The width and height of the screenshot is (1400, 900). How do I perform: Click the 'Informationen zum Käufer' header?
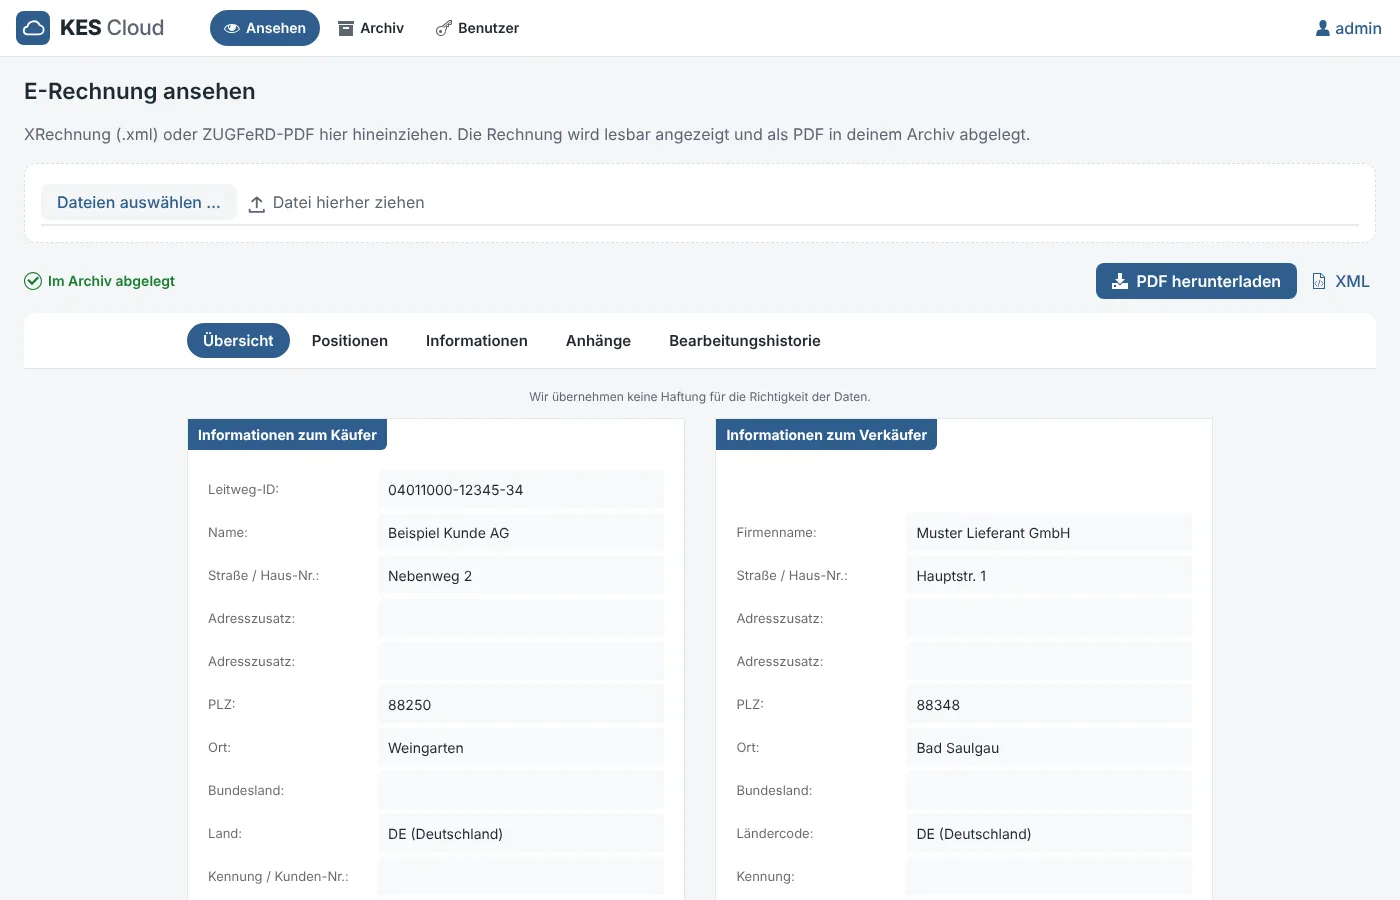pyautogui.click(x=287, y=435)
